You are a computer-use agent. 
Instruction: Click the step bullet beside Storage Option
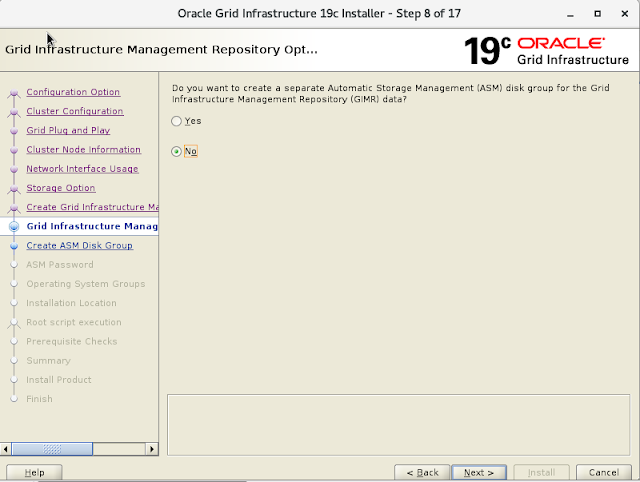coord(14,189)
